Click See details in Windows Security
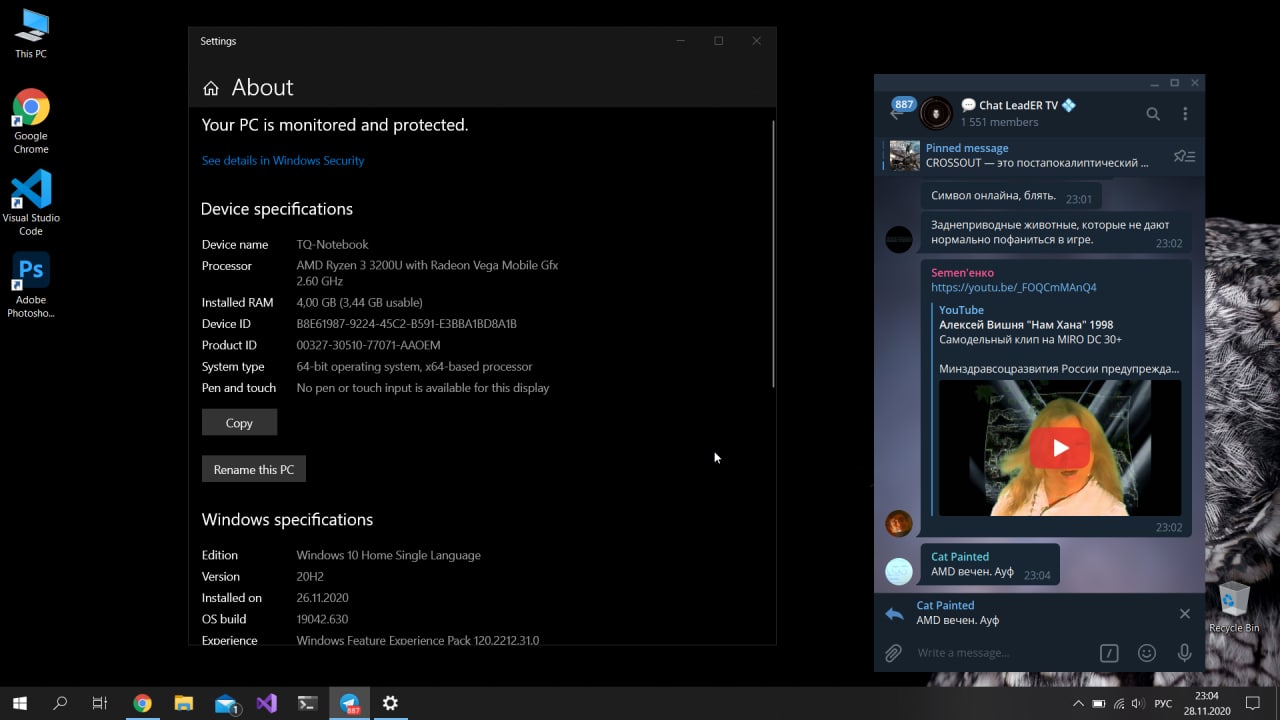Viewport: 1280px width, 720px height. [x=283, y=160]
